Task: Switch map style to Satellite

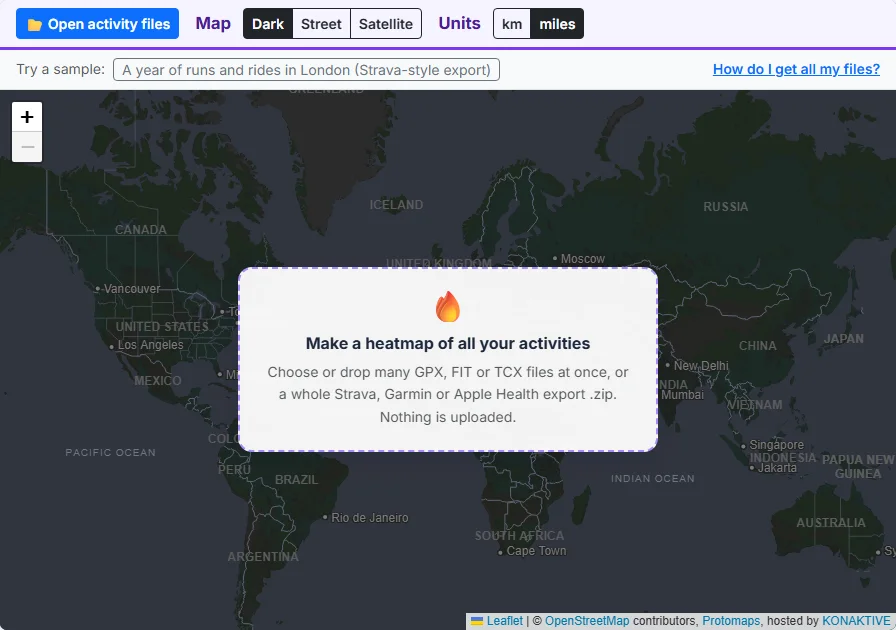Action: coord(386,24)
